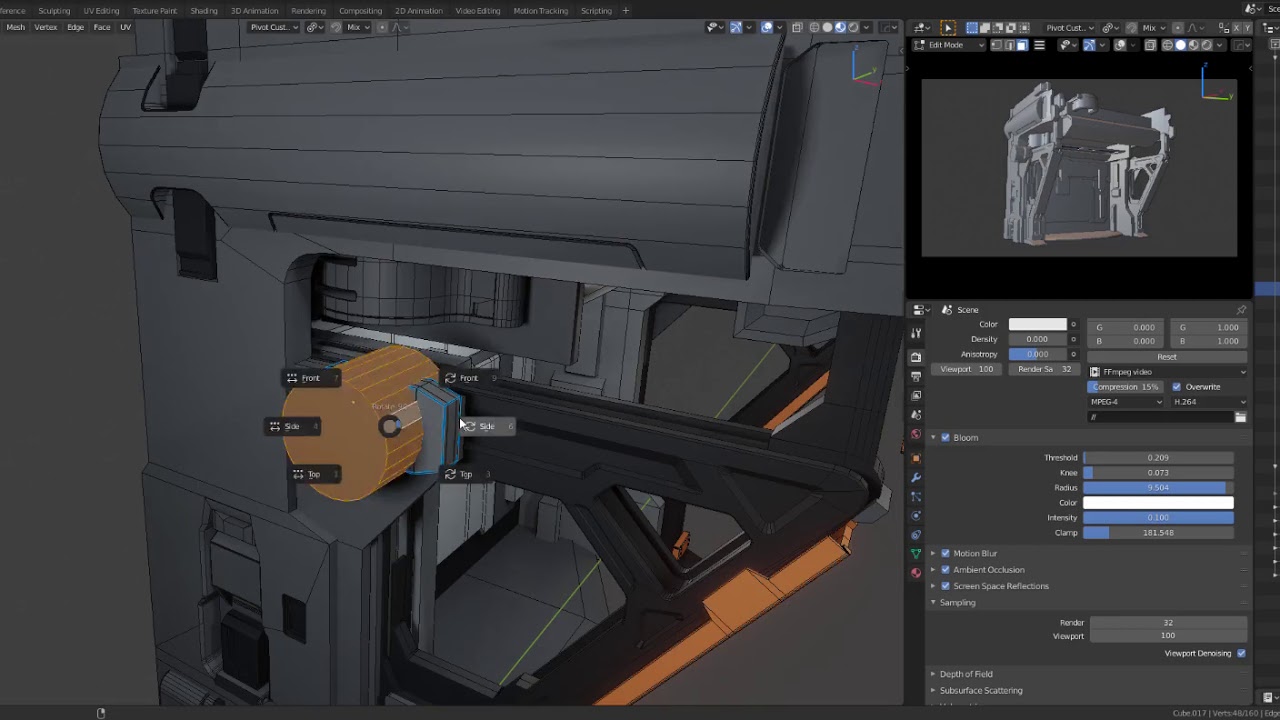1280x720 pixels.
Task: Toggle Viewport Denoising checkbox
Action: tap(1241, 653)
